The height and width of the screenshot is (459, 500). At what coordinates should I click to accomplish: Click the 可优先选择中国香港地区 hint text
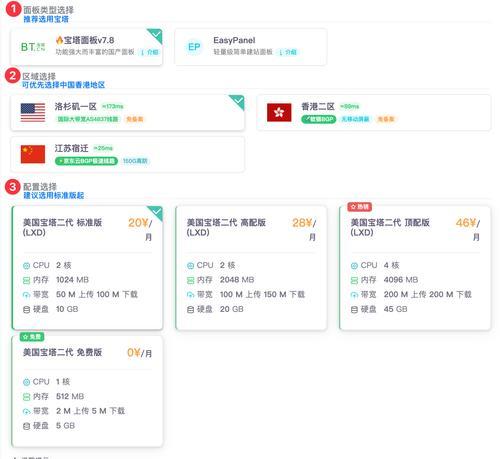[63, 85]
